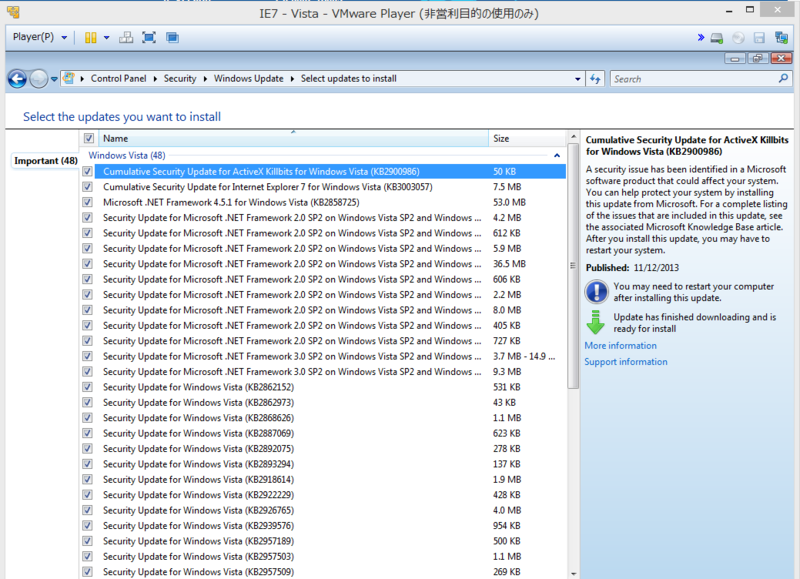This screenshot has height=579, width=800.
Task: Click the search magnifier icon
Action: coord(783,79)
